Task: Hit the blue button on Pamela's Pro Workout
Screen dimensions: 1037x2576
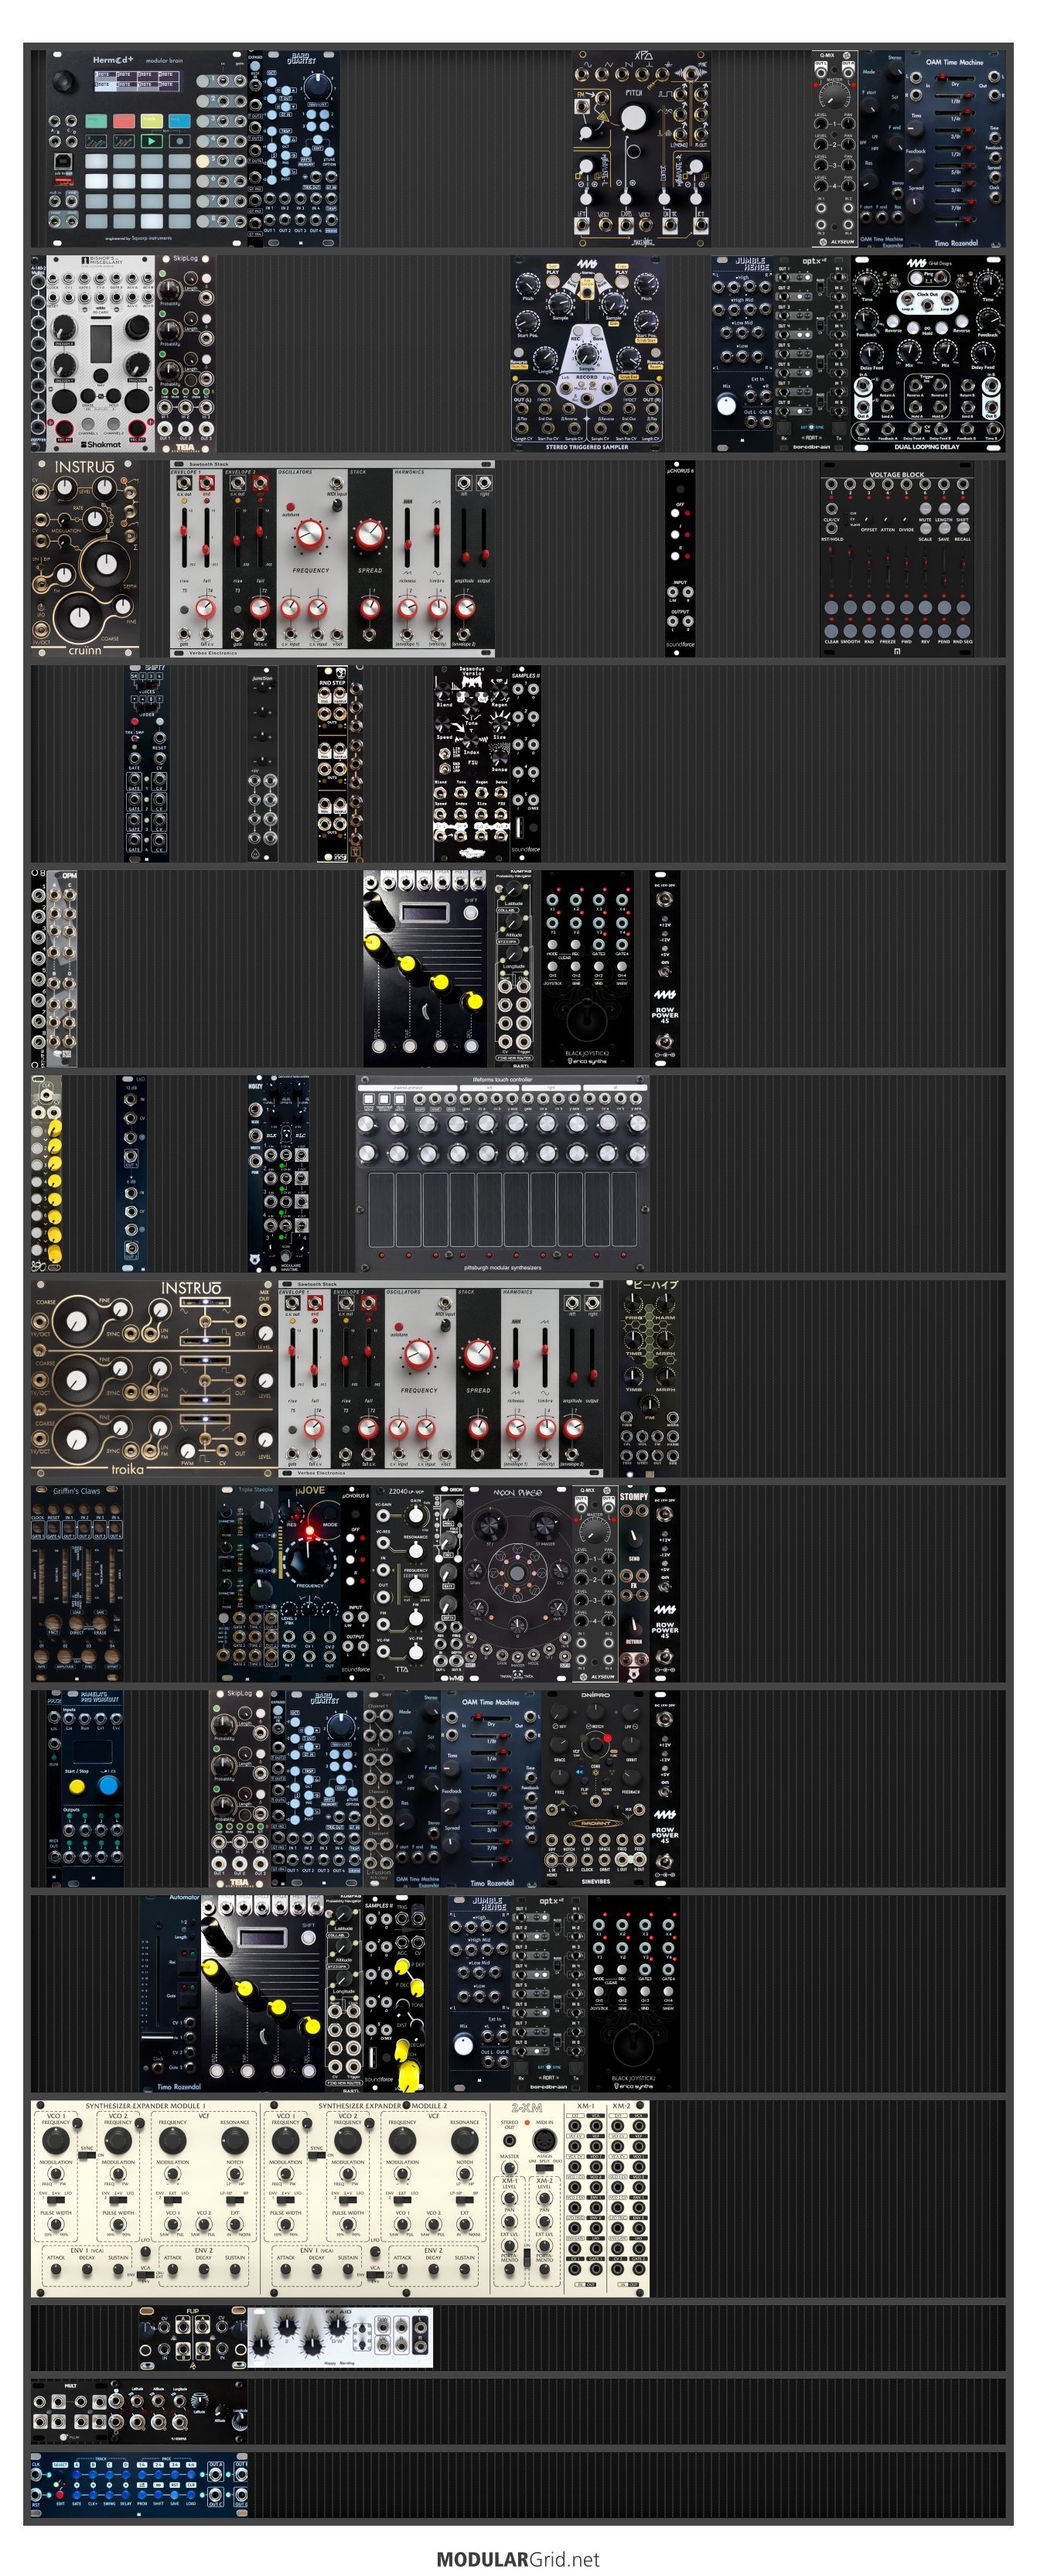Action: 108,1785
